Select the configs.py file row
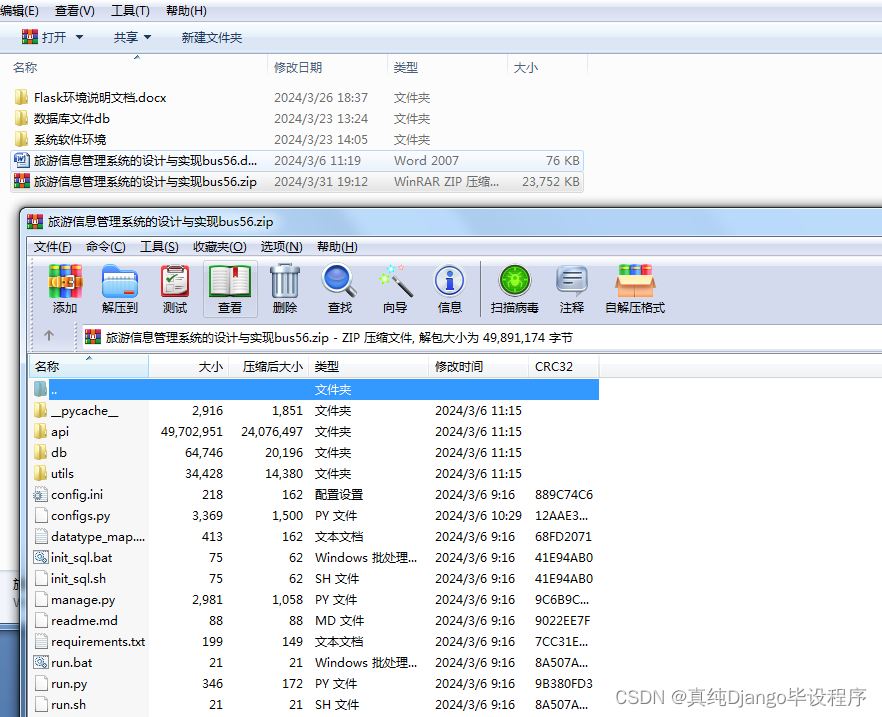The height and width of the screenshot is (717, 882). coord(315,515)
